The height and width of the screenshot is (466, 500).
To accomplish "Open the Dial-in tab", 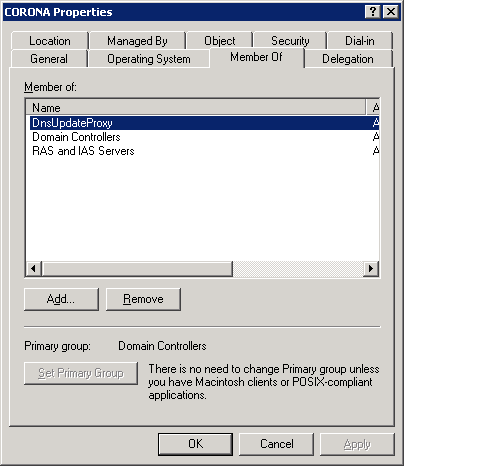I will pos(360,41).
